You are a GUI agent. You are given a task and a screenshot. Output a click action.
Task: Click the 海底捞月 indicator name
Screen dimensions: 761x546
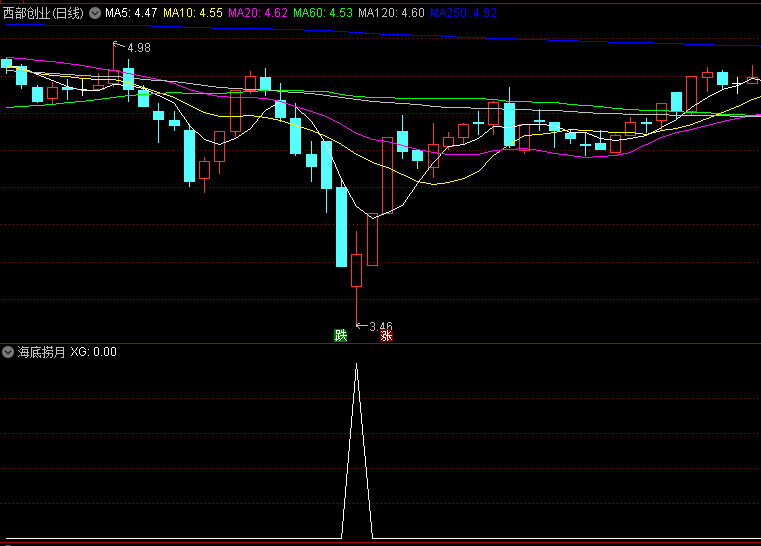(x=41, y=352)
